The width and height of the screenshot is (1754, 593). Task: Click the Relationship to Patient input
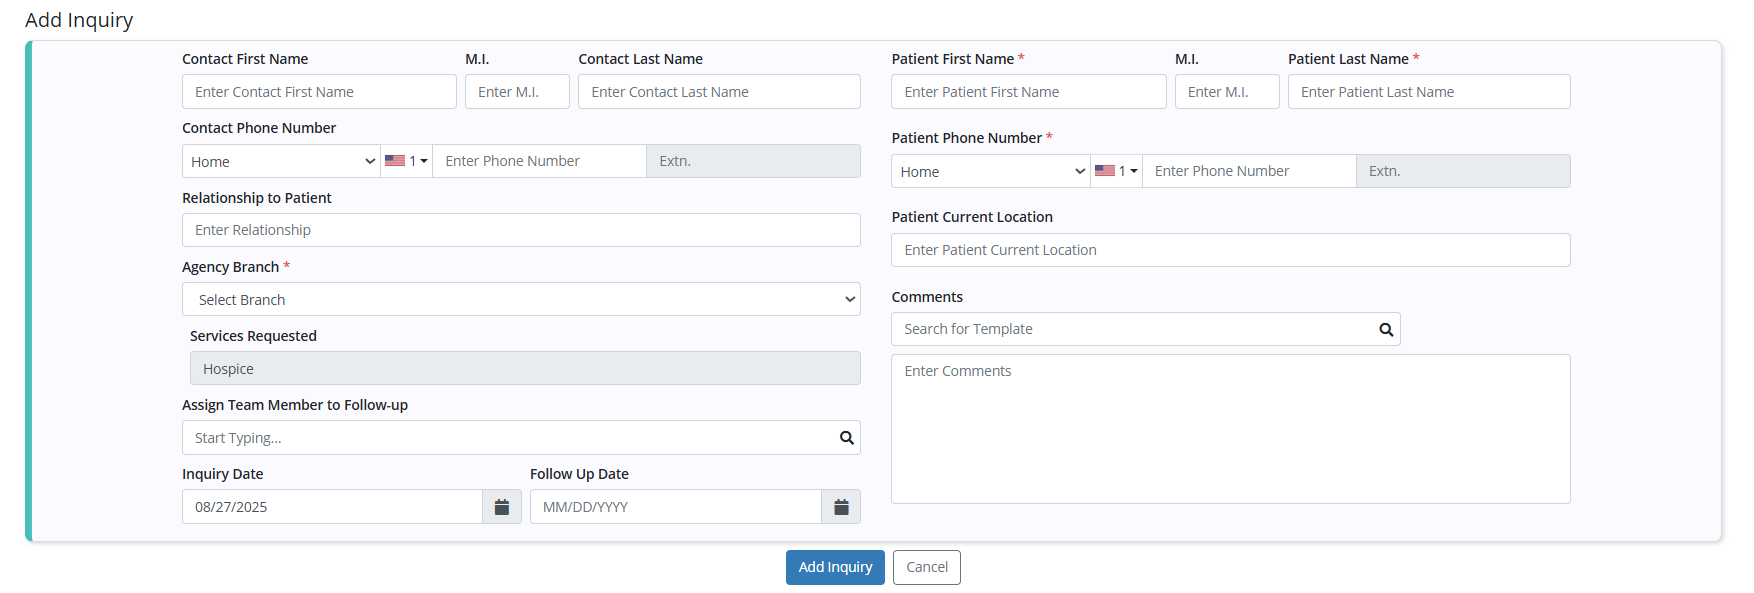tap(521, 230)
